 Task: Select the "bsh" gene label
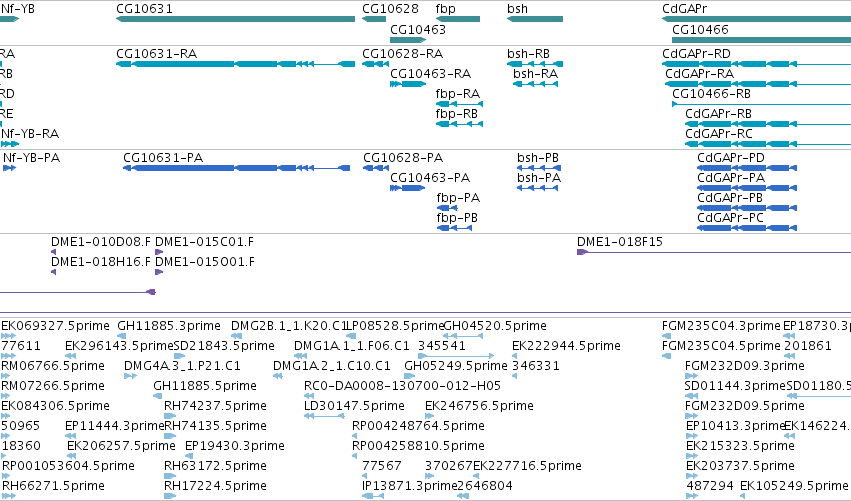517,9
